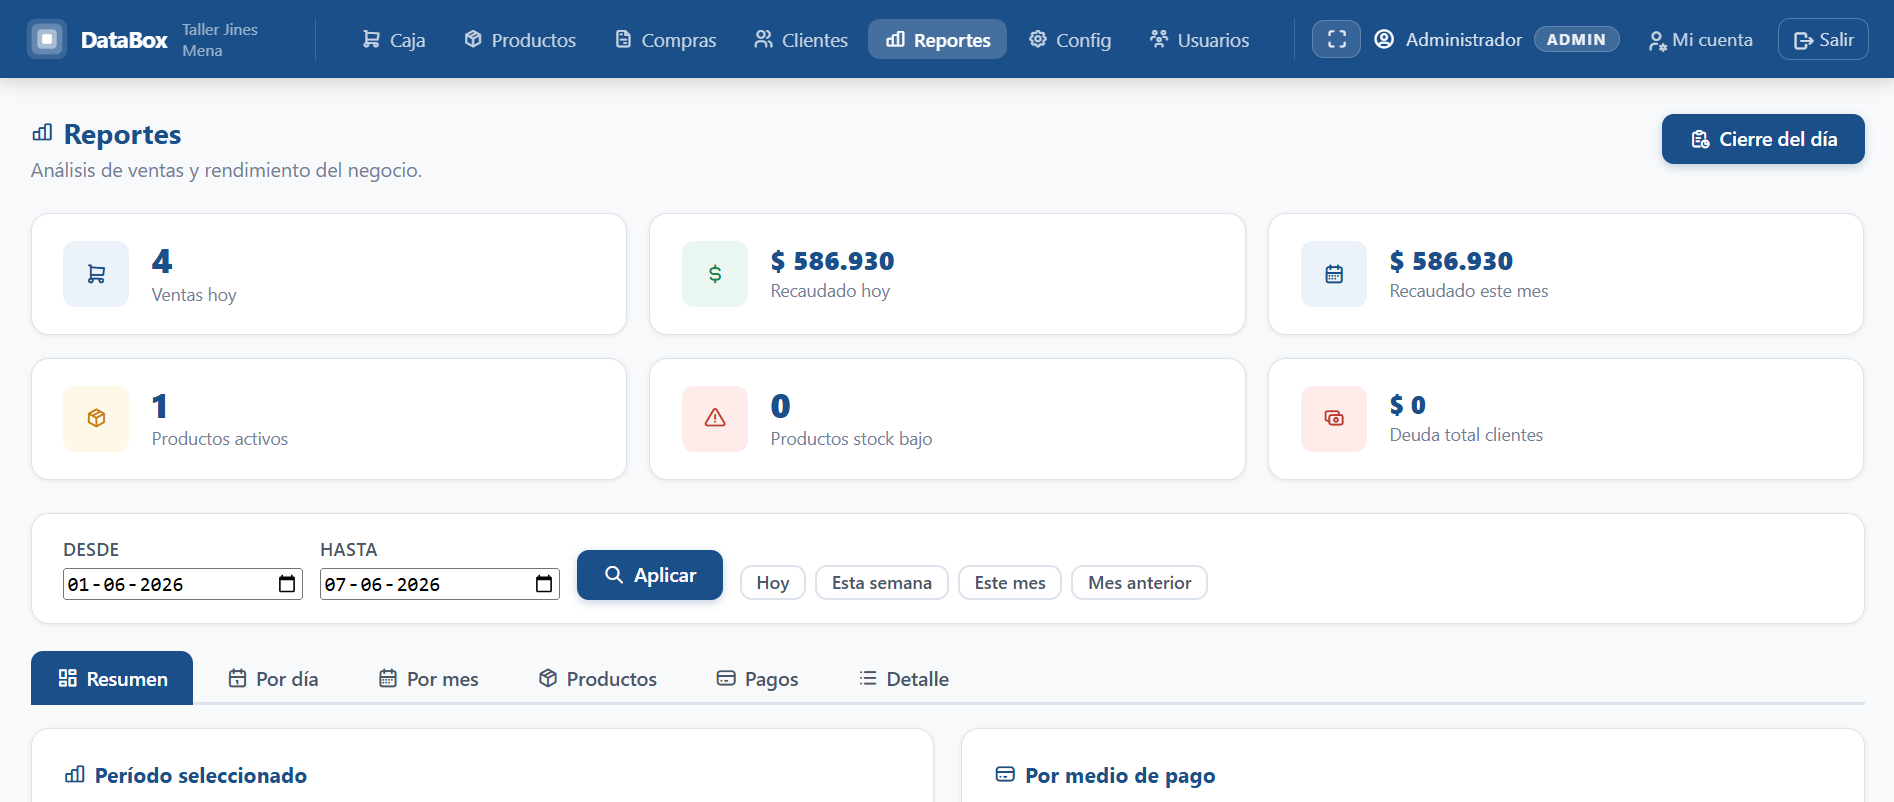Click the Recaudado este mes calendar icon

click(1334, 274)
